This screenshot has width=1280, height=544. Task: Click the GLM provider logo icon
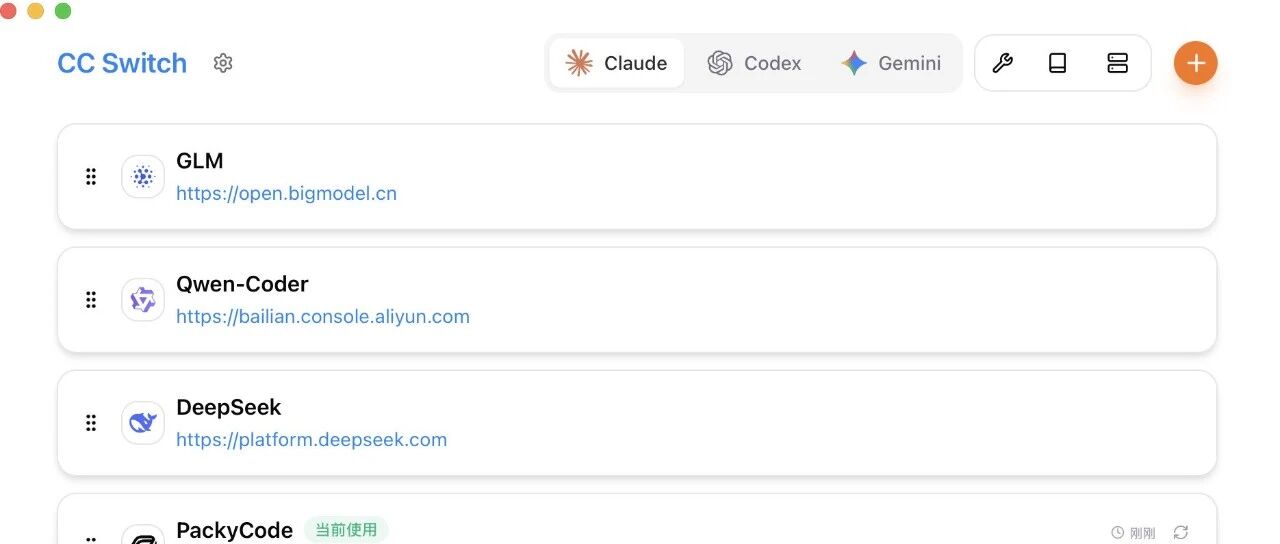(143, 177)
